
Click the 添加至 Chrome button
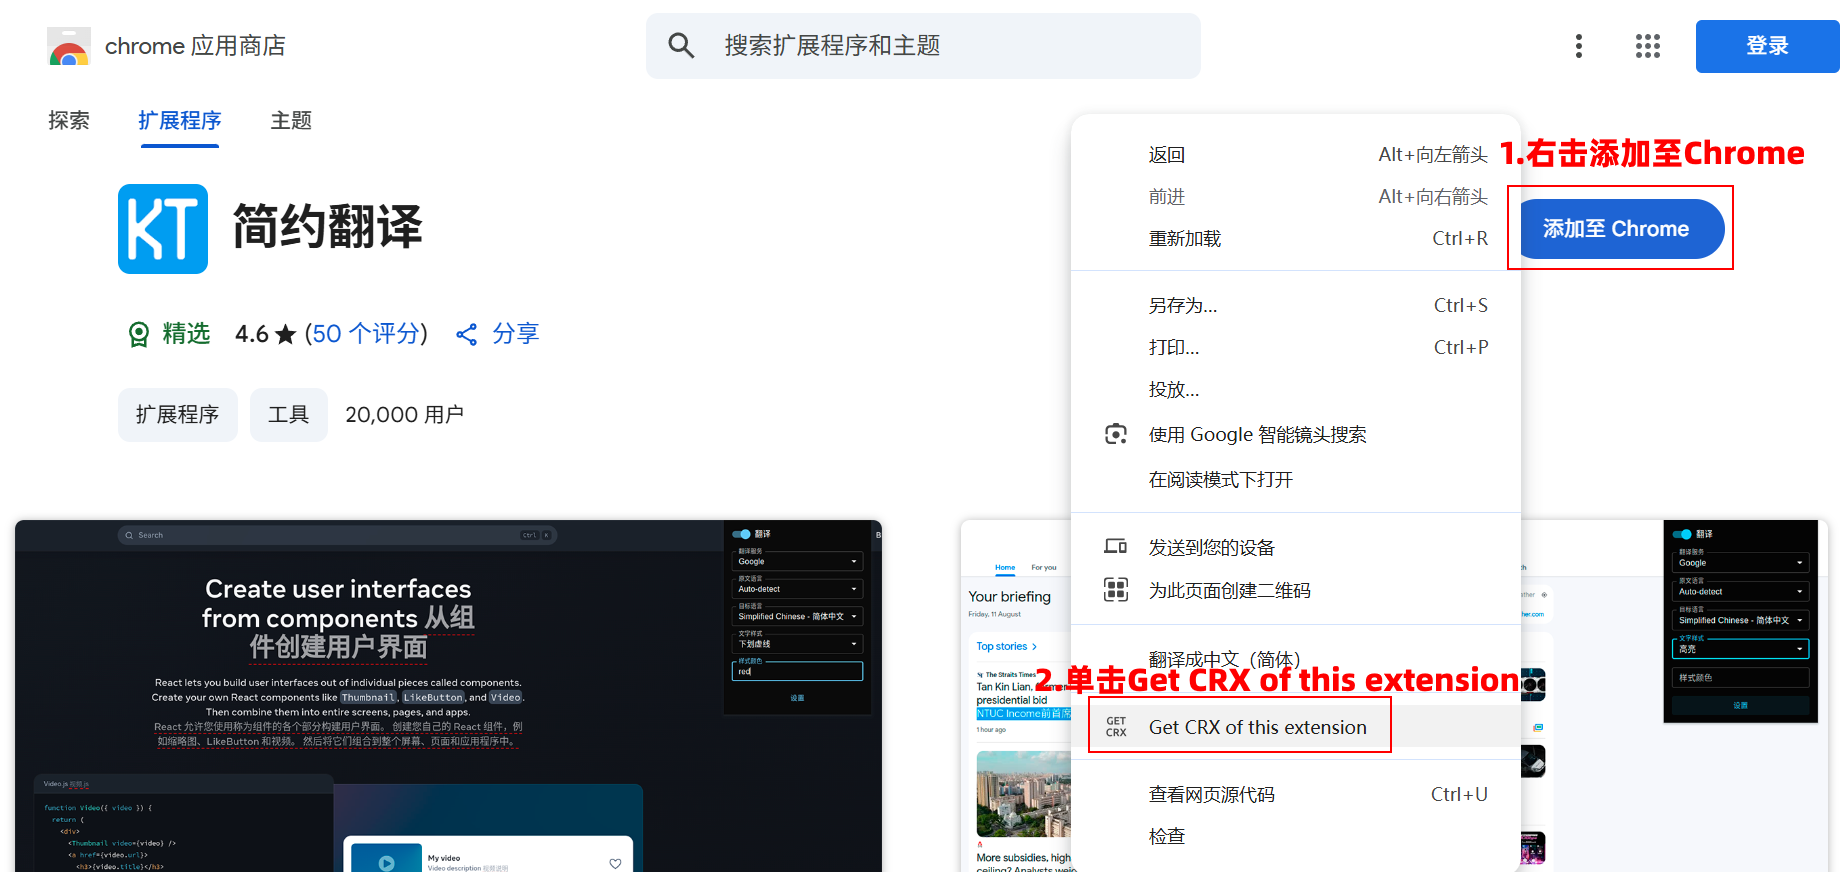click(x=1620, y=229)
